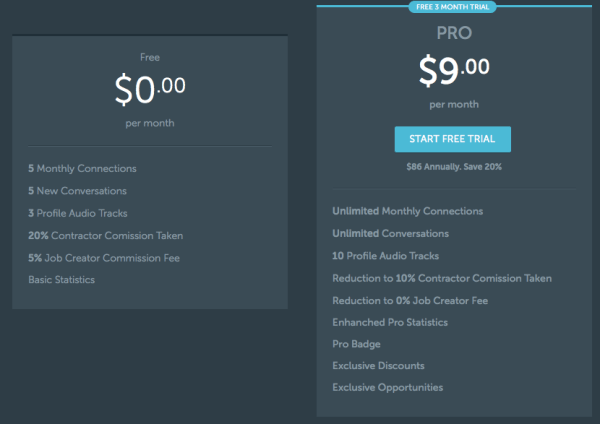Image resolution: width=600 pixels, height=424 pixels.
Task: Select the Pro Badge feature
Action: [x=355, y=344]
